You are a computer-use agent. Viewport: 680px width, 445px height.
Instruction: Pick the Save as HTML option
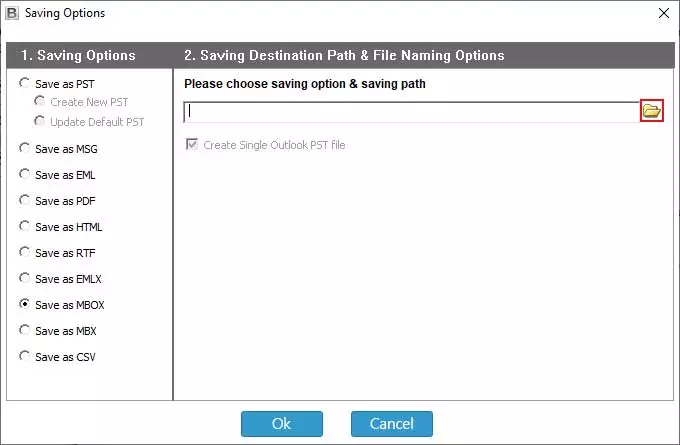(25, 226)
